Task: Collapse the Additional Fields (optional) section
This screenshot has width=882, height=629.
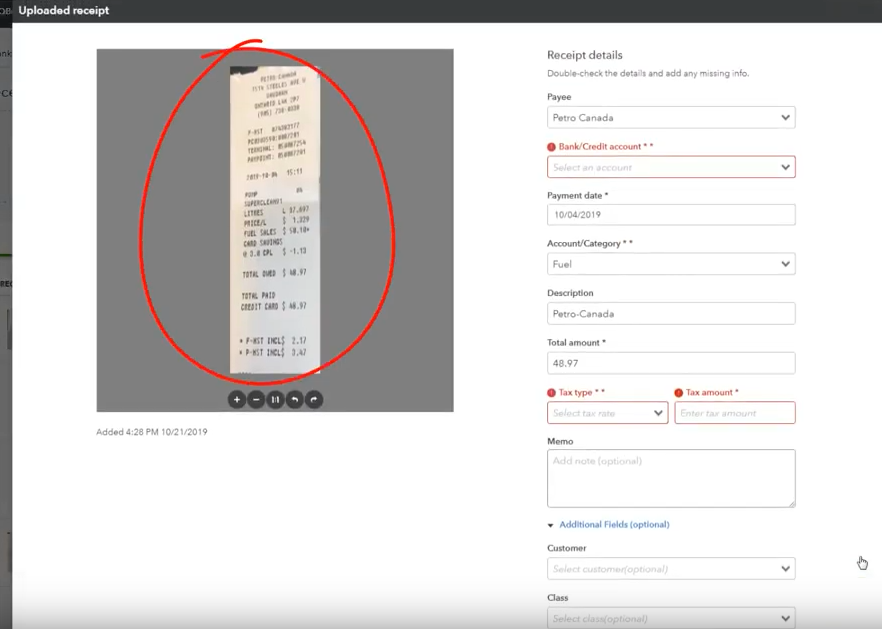Action: click(608, 524)
